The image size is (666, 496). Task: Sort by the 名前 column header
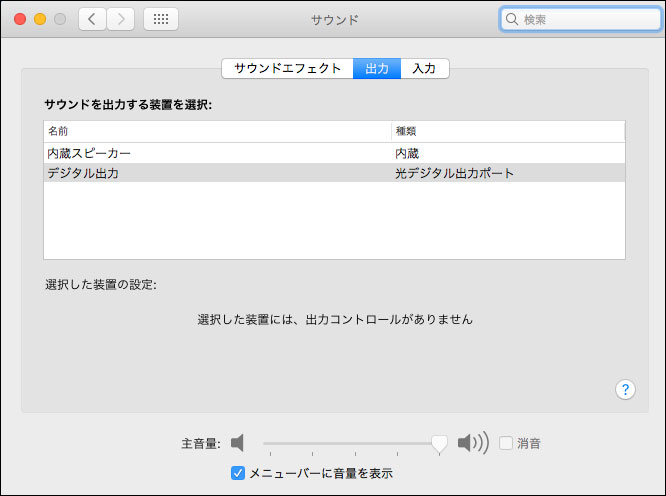click(x=217, y=131)
